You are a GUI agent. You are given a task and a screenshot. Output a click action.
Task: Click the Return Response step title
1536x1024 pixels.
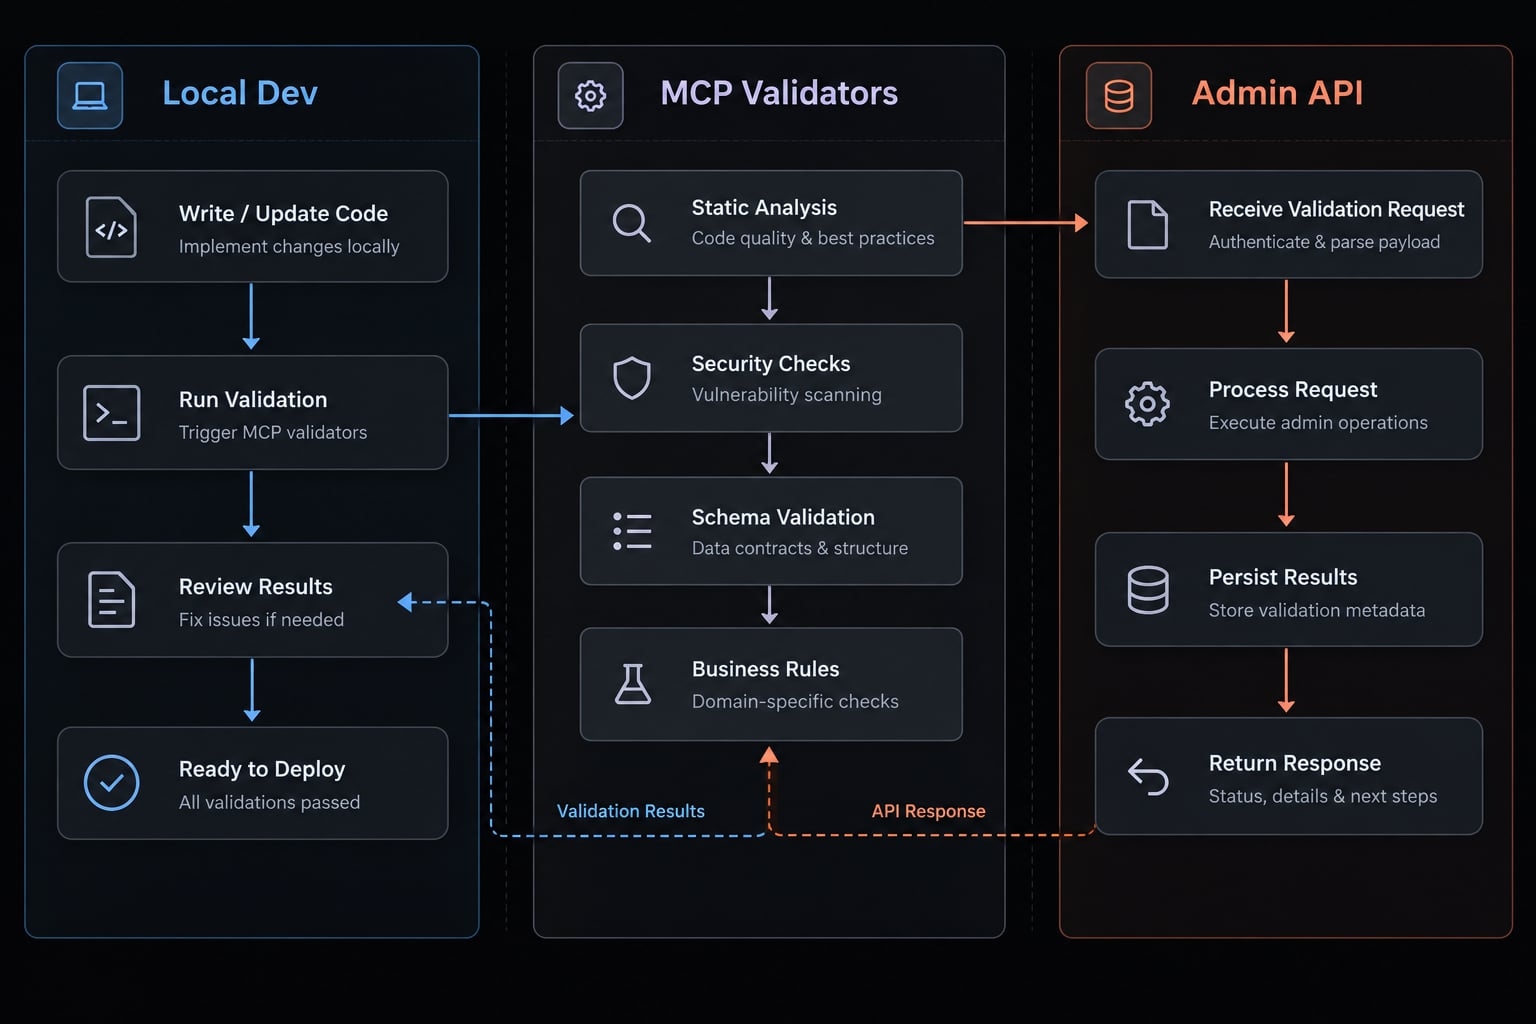[1295, 763]
